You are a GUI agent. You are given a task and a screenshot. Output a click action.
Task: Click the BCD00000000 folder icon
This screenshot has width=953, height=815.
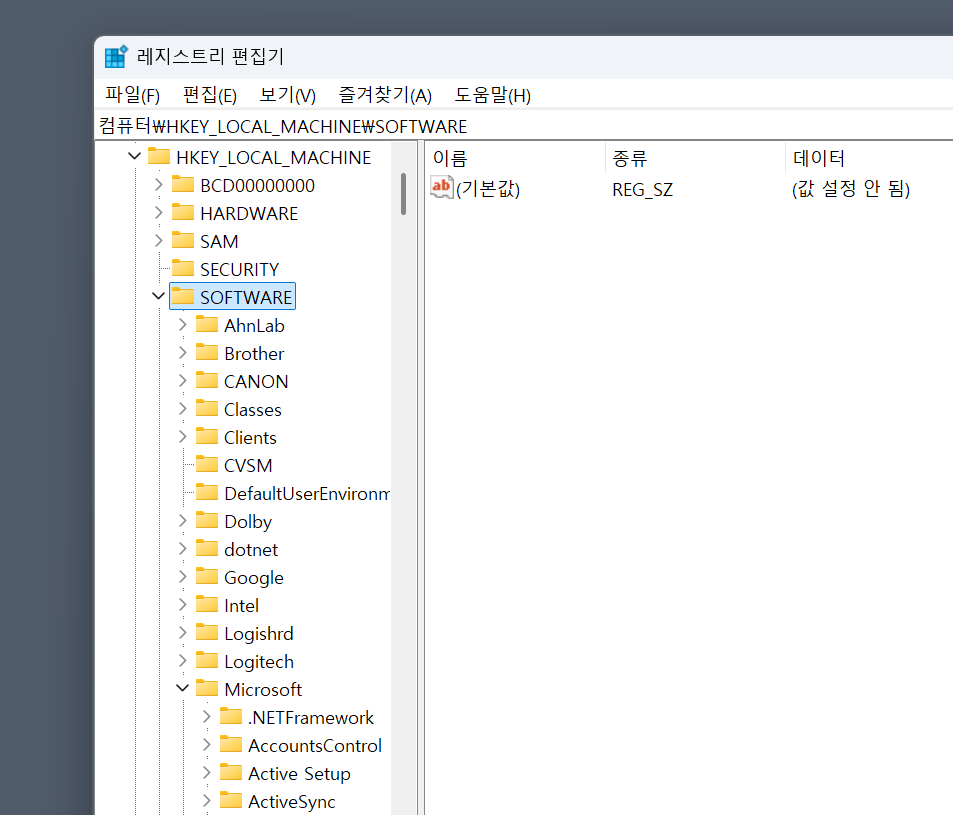pos(183,184)
